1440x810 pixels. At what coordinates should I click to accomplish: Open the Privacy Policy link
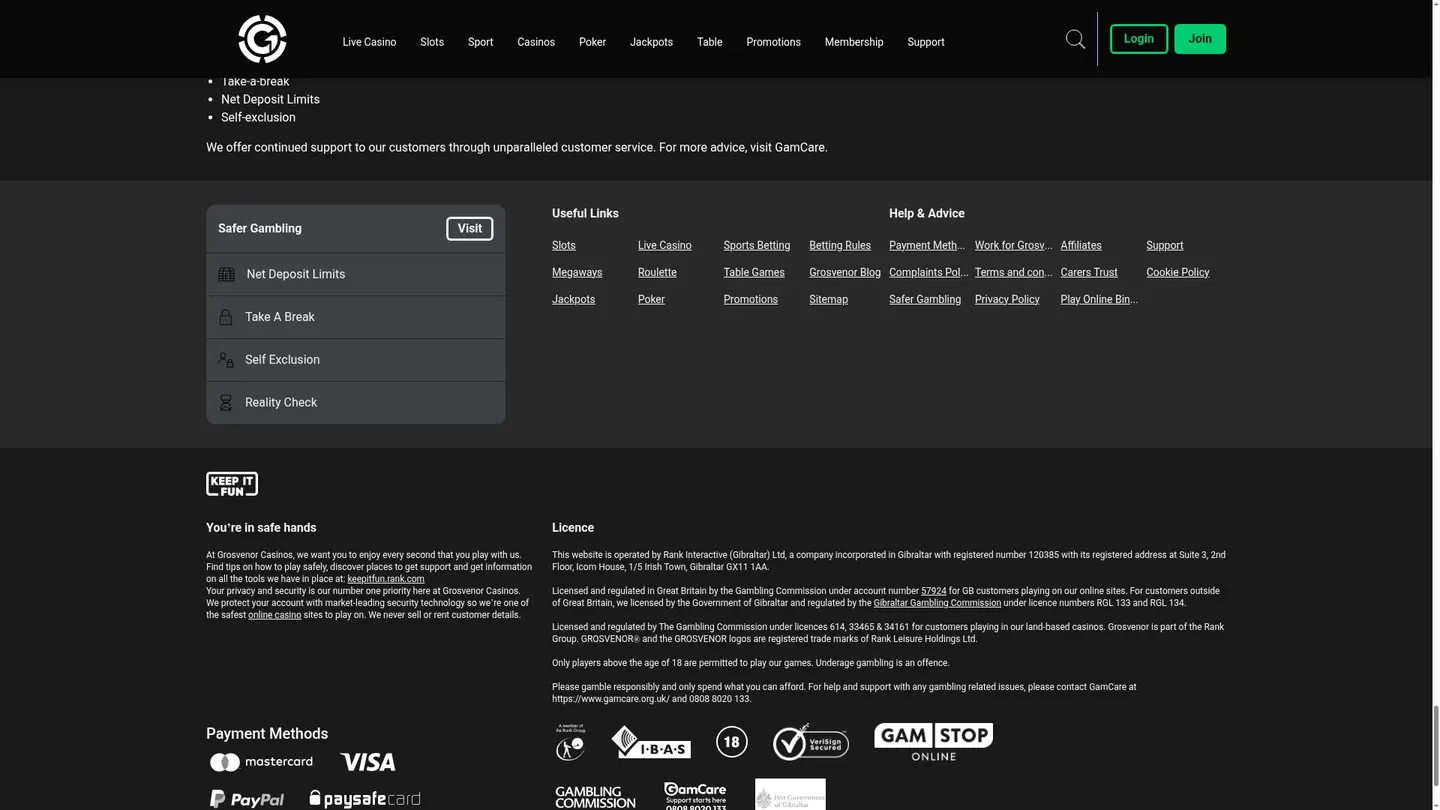[x=1007, y=299]
